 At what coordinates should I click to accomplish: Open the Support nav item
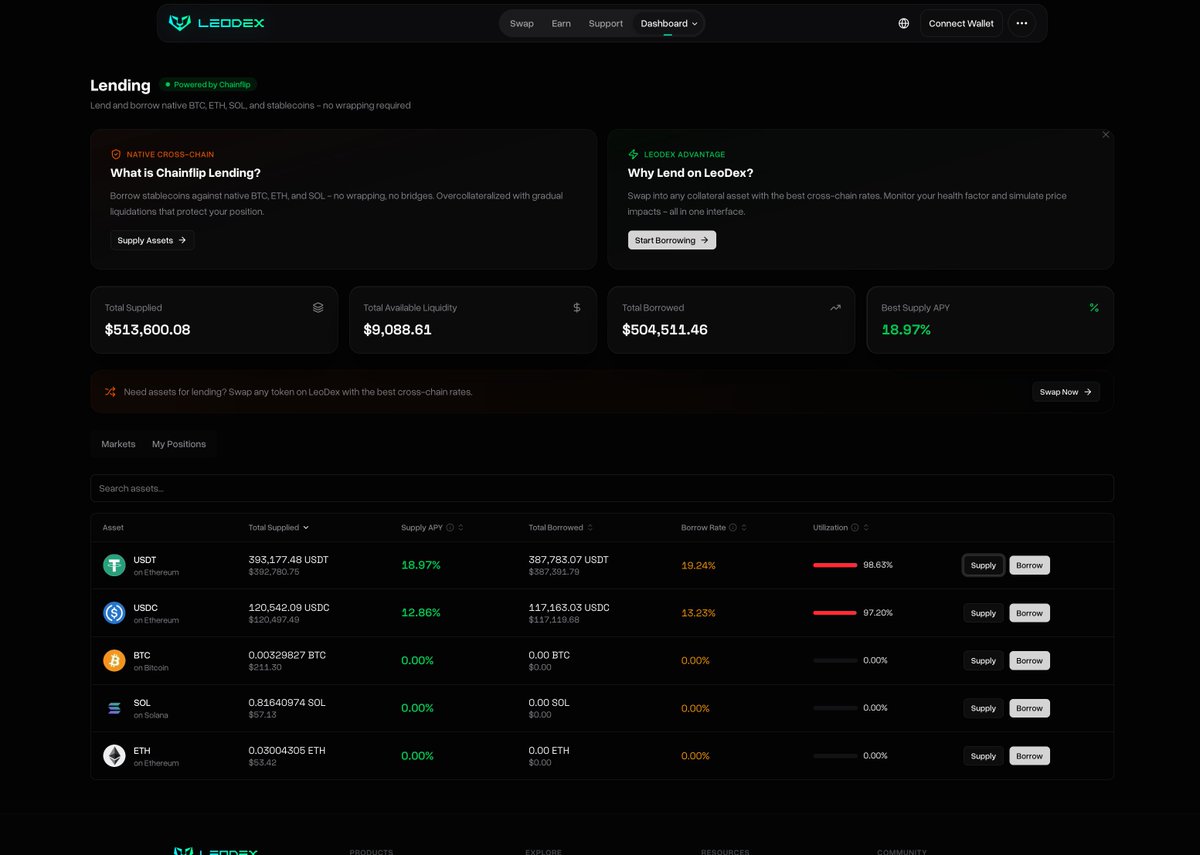point(606,23)
